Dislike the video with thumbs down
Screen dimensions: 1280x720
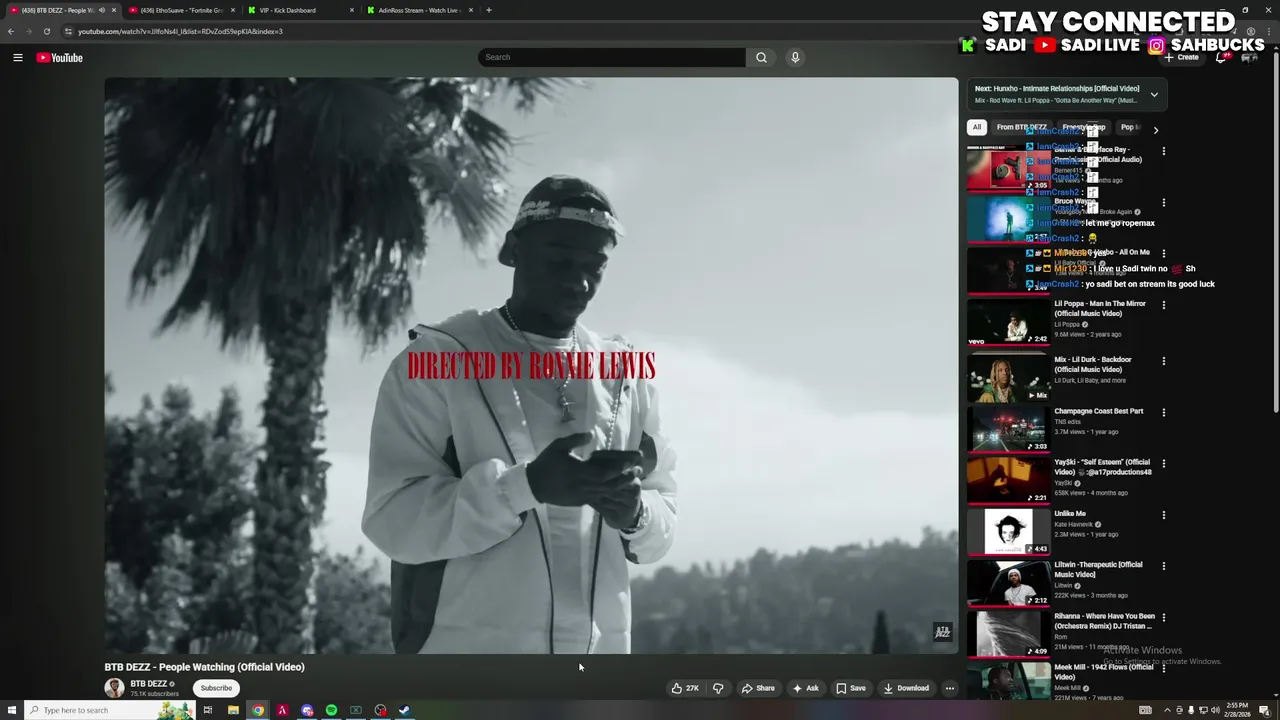[x=718, y=688]
